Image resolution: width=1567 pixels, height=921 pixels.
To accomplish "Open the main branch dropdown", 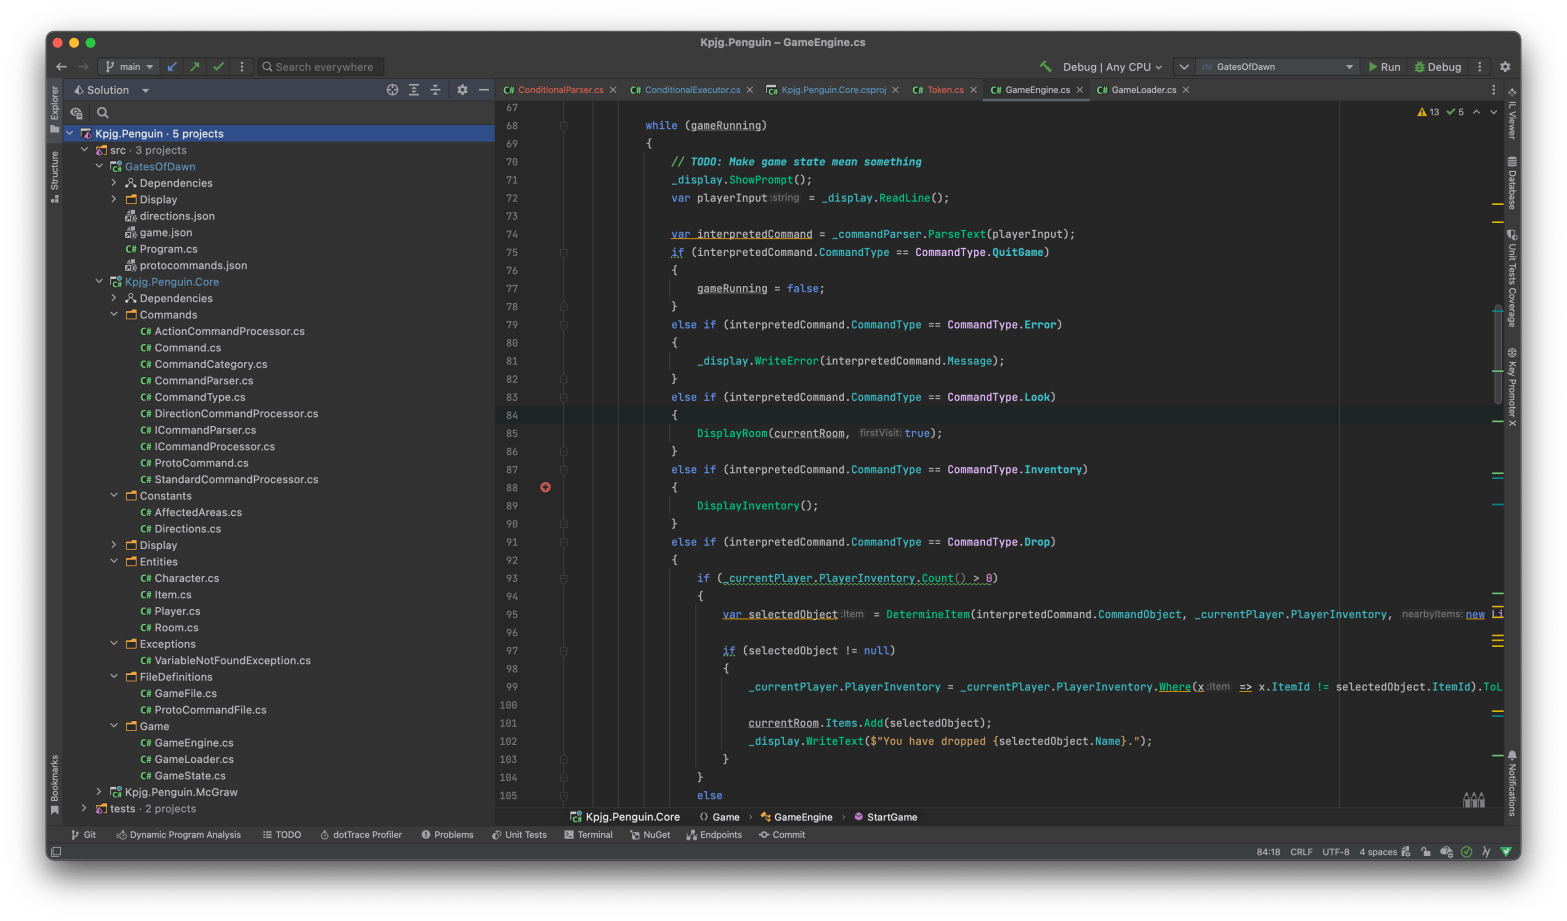I will [x=130, y=67].
